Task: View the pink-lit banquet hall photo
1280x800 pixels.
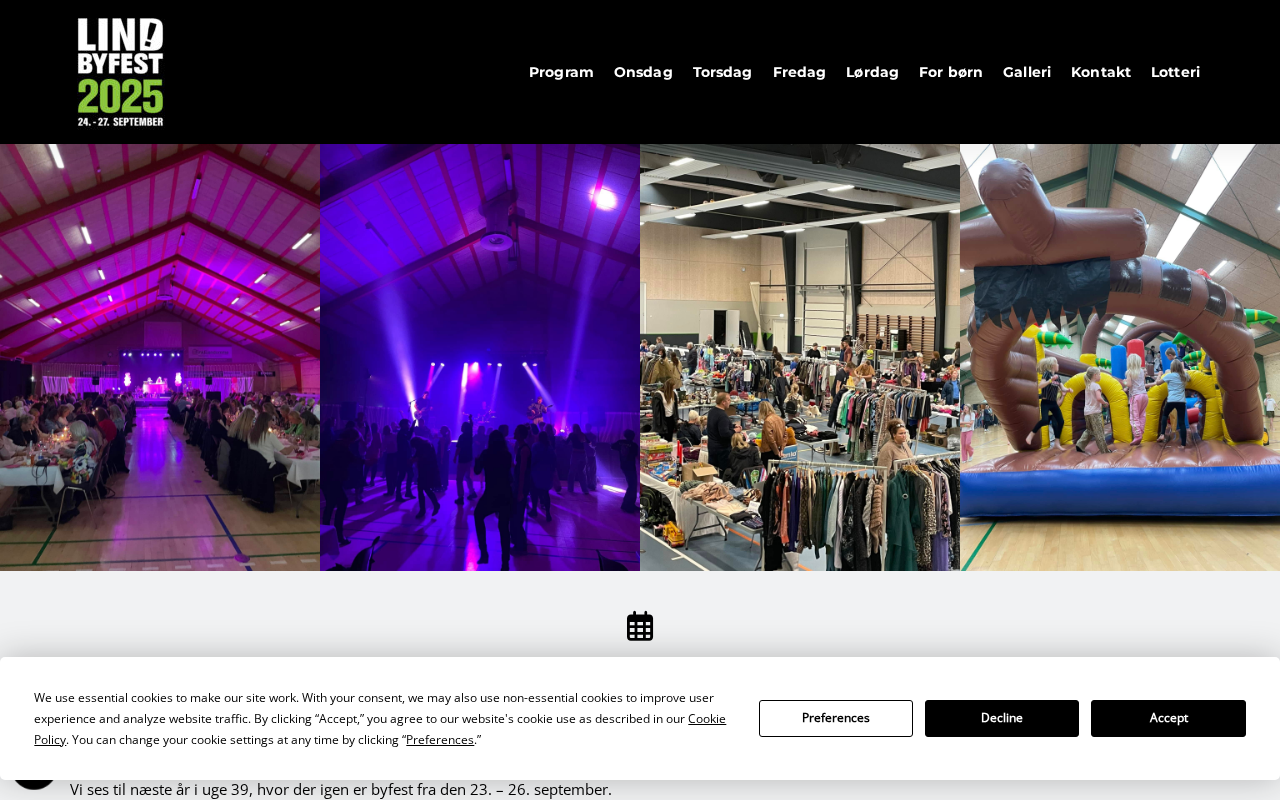Action: [x=160, y=357]
